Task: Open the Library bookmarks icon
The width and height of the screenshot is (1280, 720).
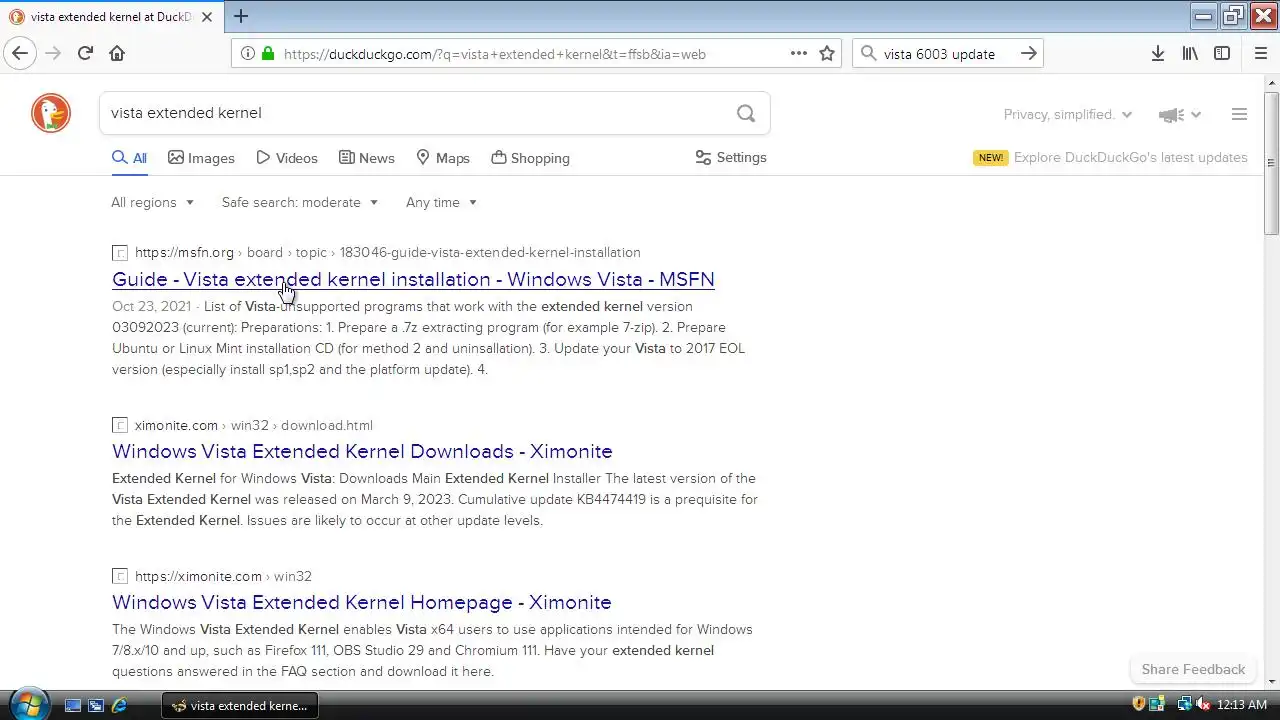Action: 1190,54
